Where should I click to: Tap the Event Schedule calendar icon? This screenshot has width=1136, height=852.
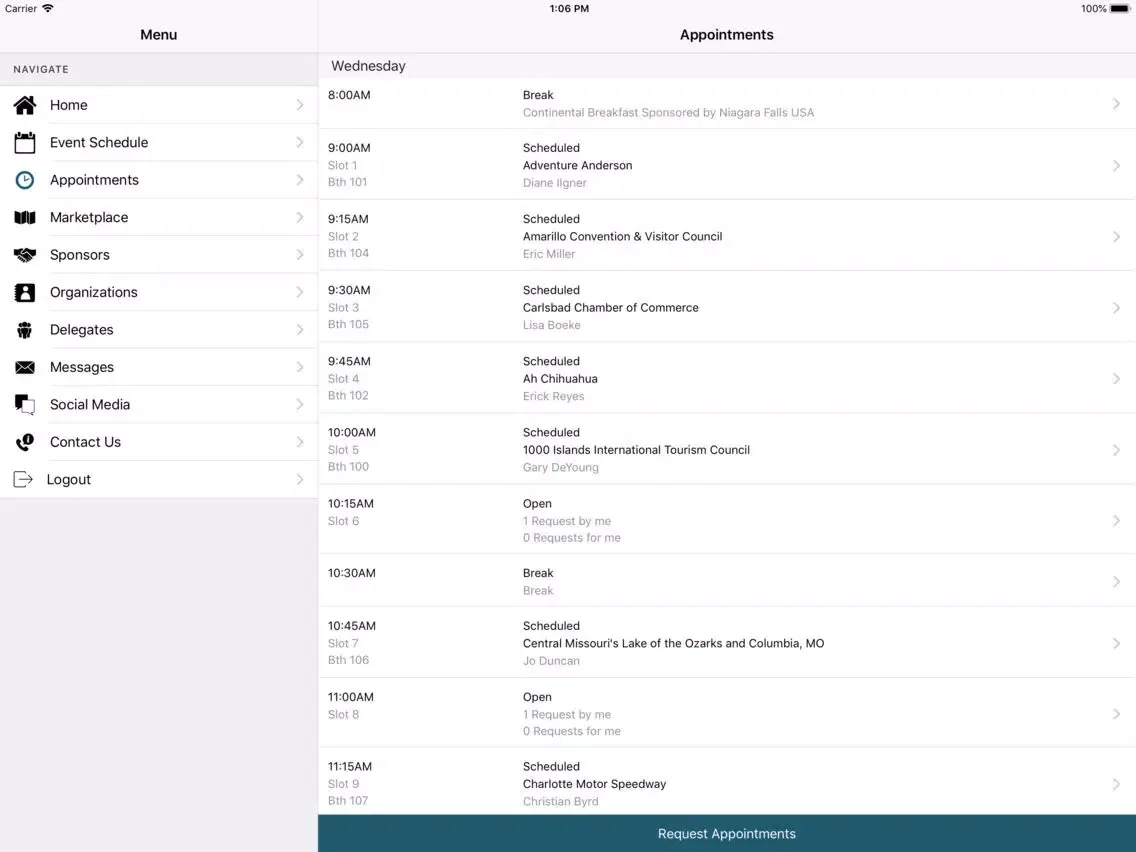click(x=25, y=143)
